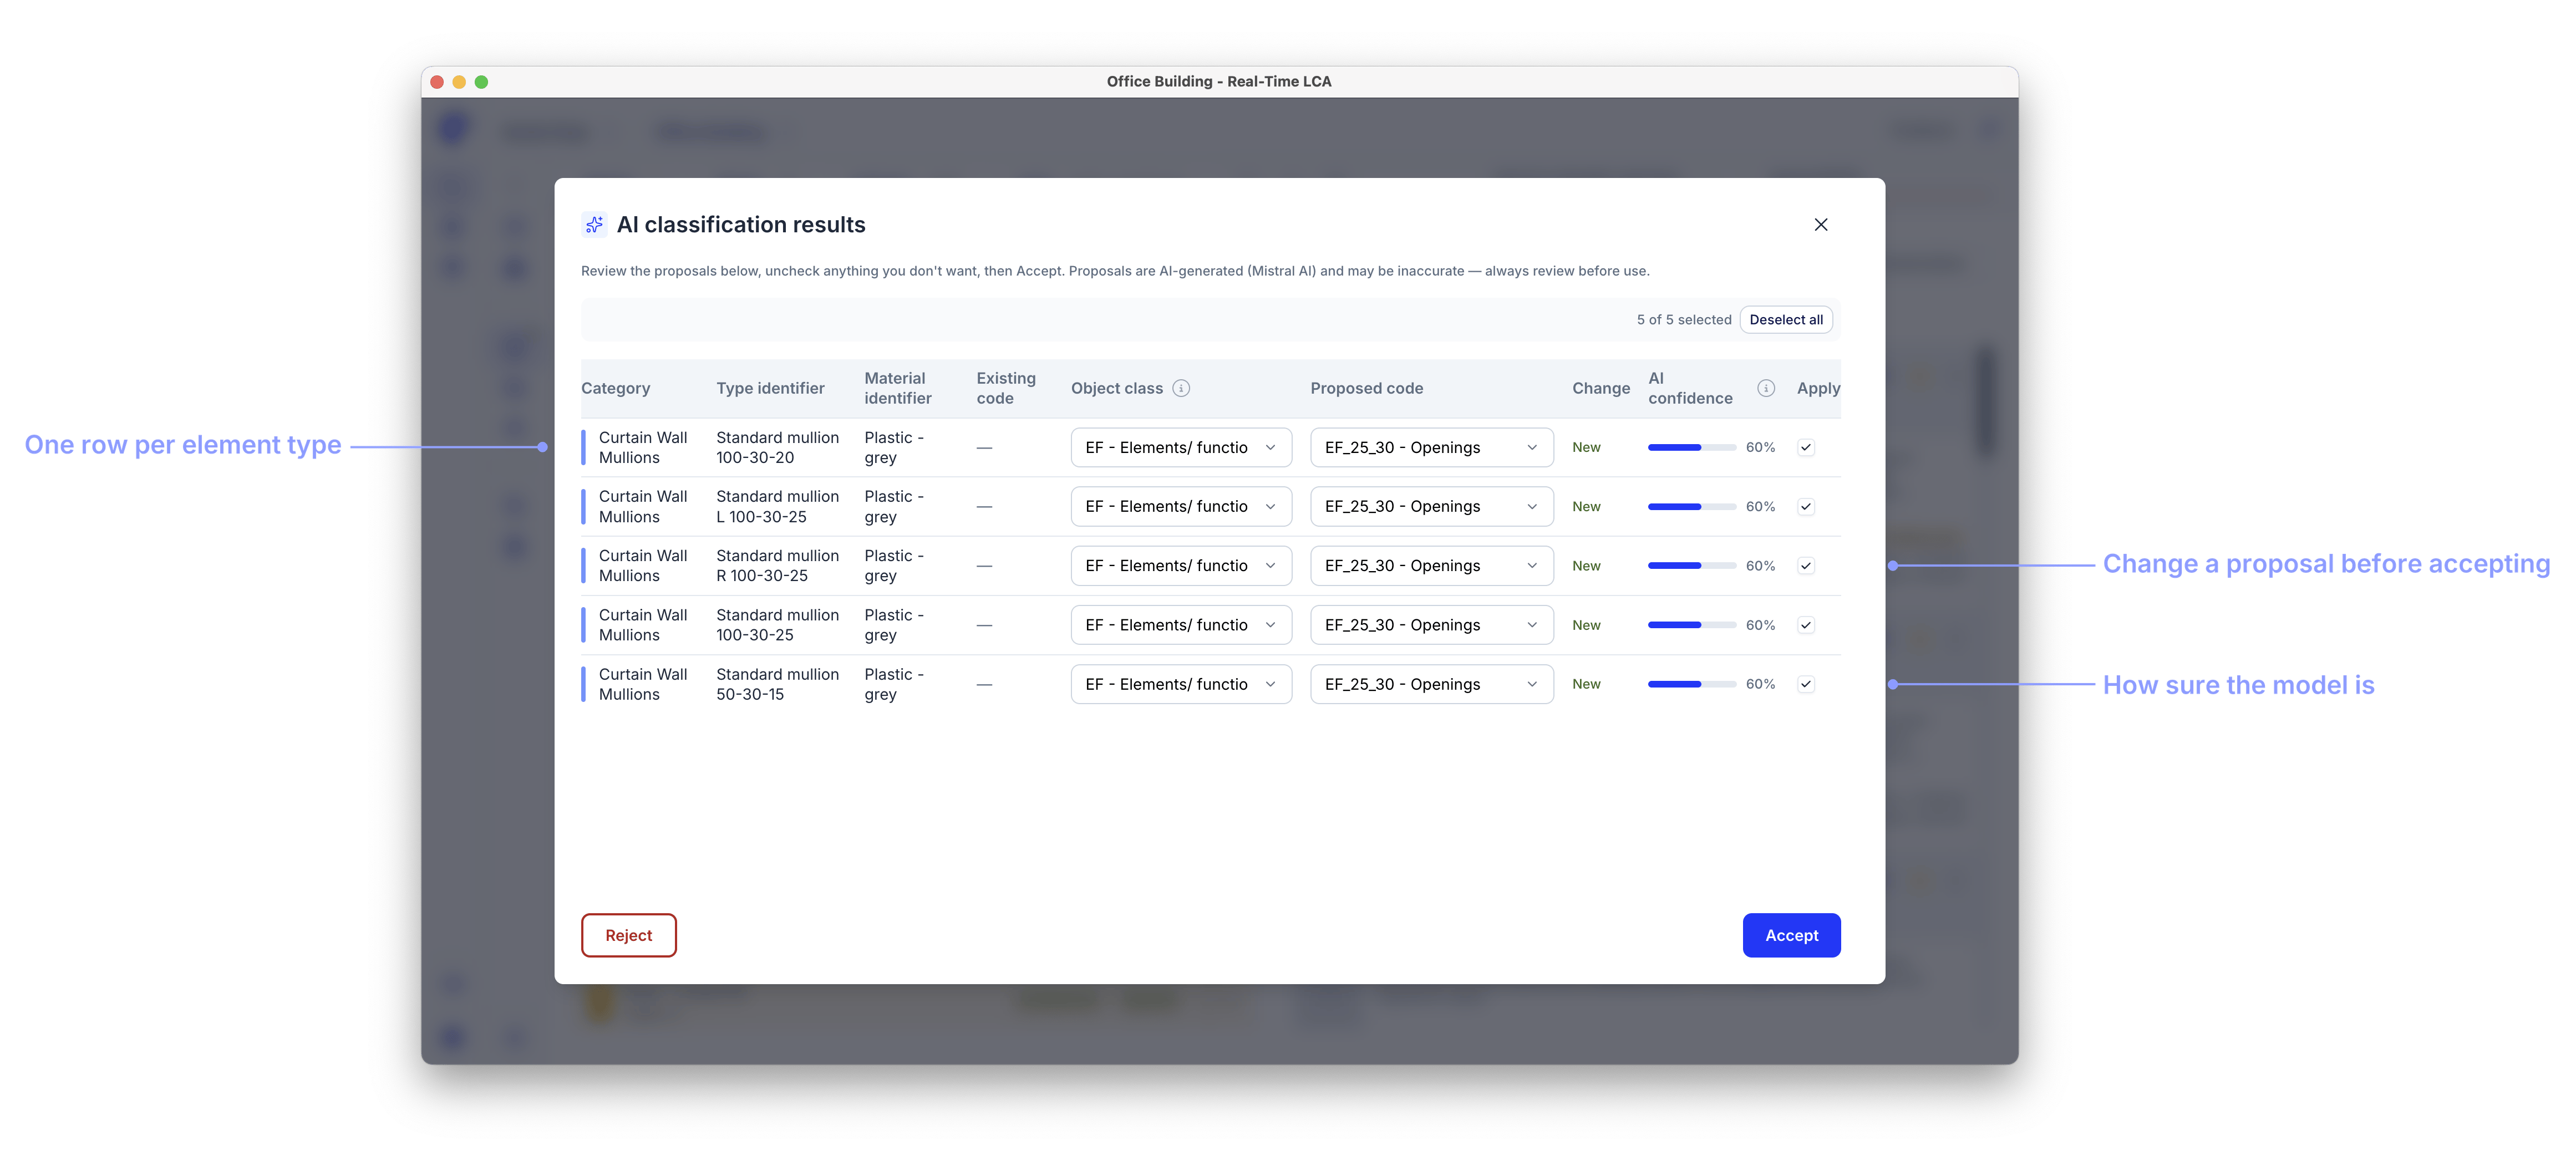Reject the AI proposals
The height and width of the screenshot is (1171, 2576).
point(628,935)
